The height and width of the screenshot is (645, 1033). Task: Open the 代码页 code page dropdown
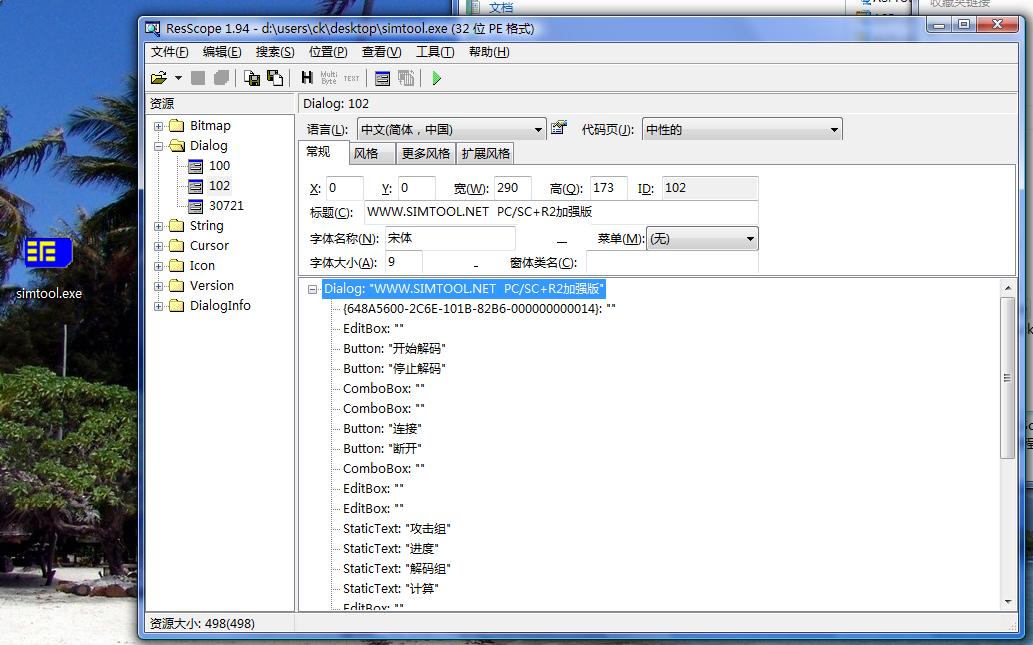pos(834,130)
